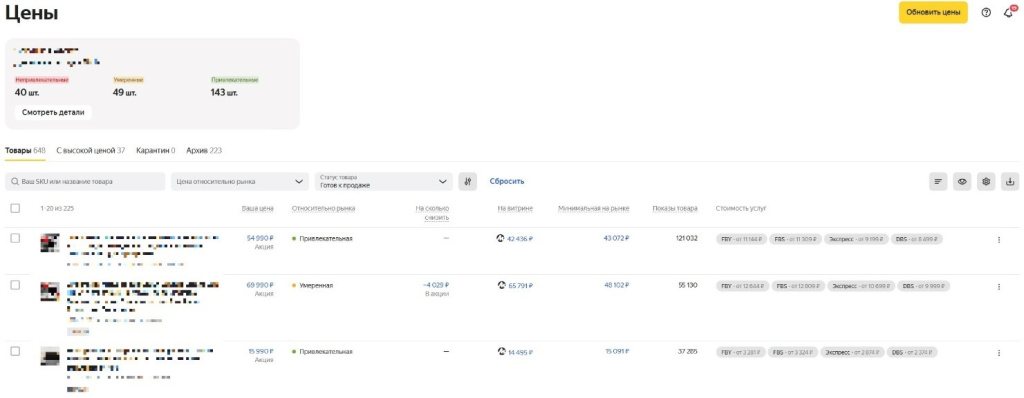Click showcase price 42 436 ₽
Screen dimensions: 1024x398
tap(520, 239)
